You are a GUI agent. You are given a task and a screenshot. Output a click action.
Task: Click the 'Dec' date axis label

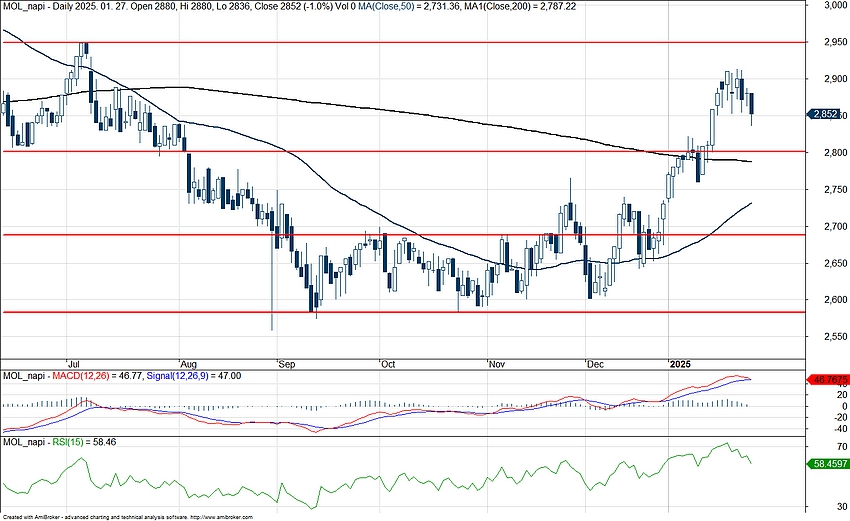tap(595, 364)
